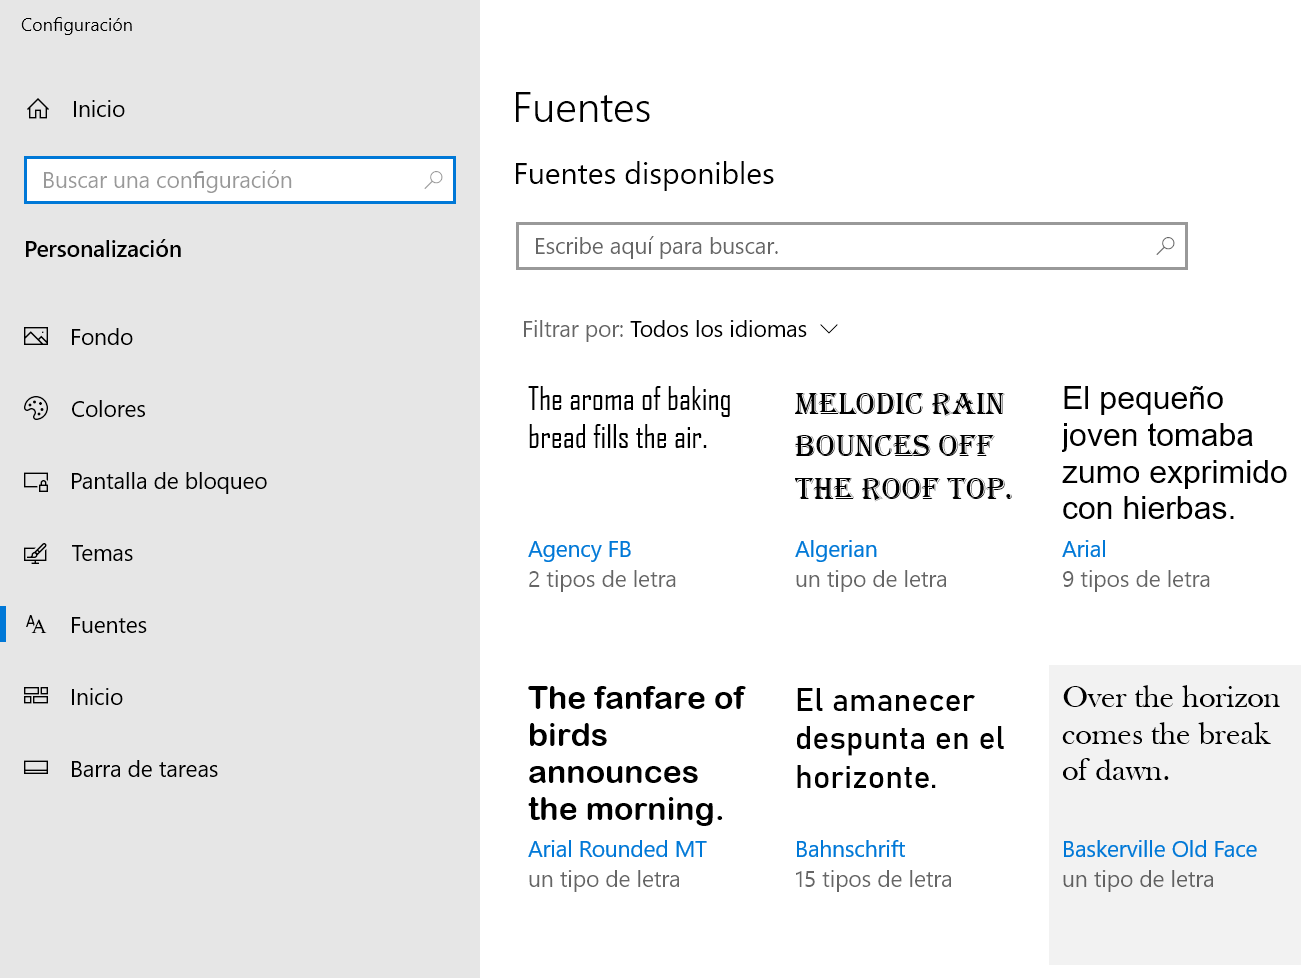Open the Baskerville Old Face font
Viewport: 1314px width, 978px height.
[x=1159, y=849]
